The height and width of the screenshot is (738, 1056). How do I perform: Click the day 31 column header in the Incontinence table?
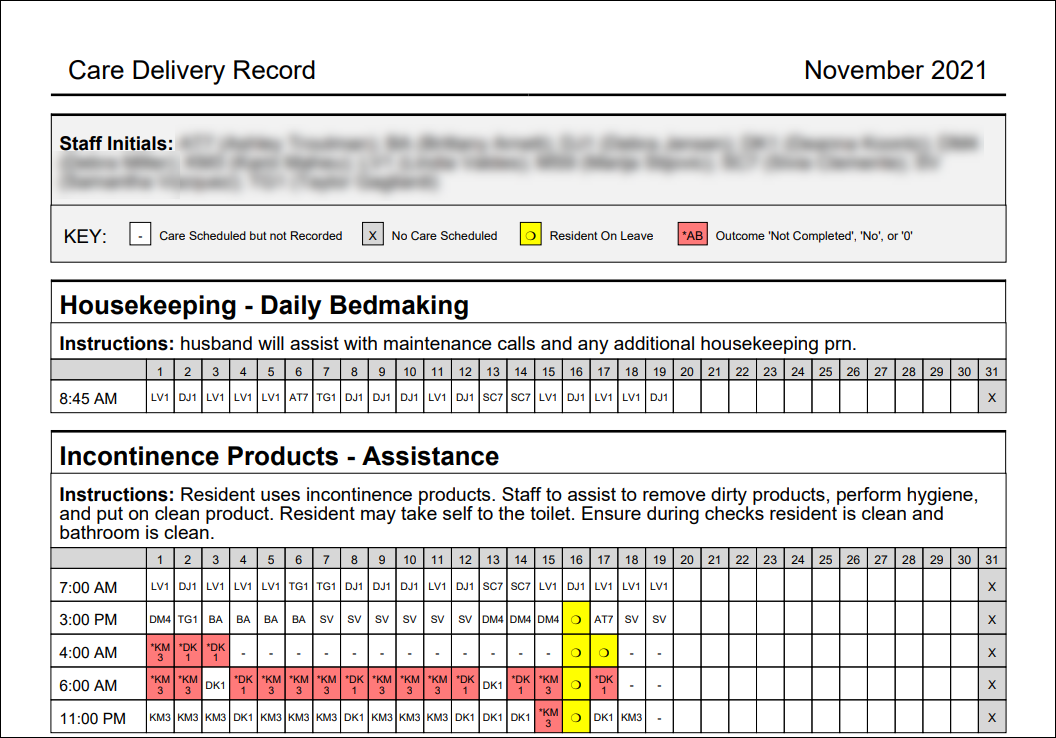992,559
